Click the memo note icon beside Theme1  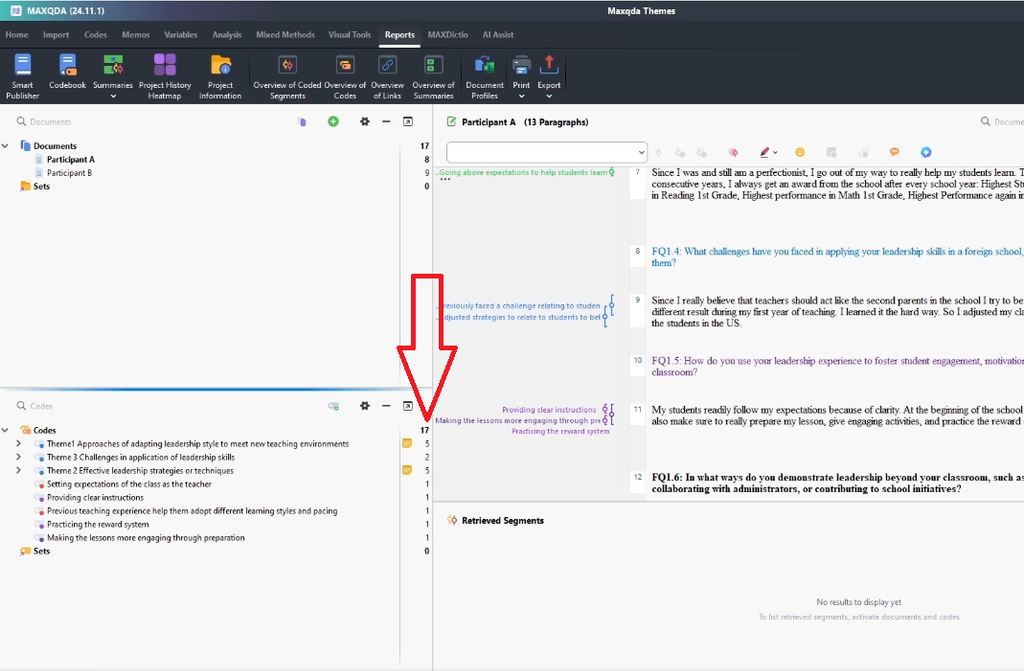(x=407, y=444)
